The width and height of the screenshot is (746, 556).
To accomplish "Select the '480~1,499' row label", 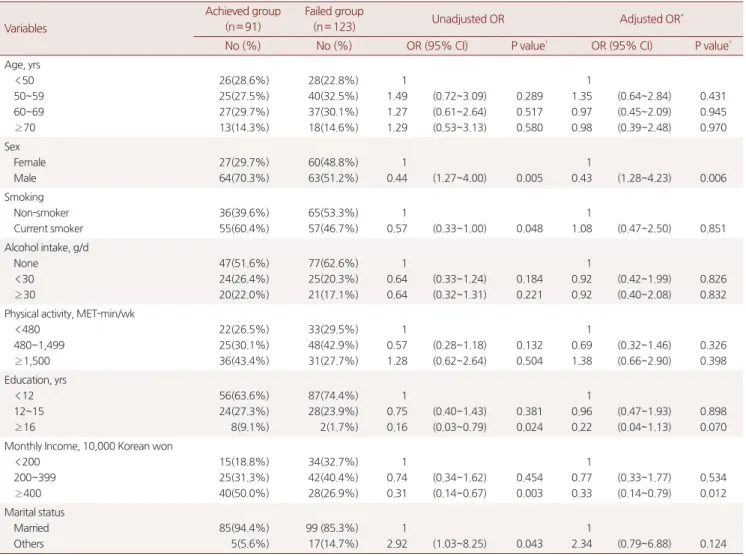I will tap(39, 345).
